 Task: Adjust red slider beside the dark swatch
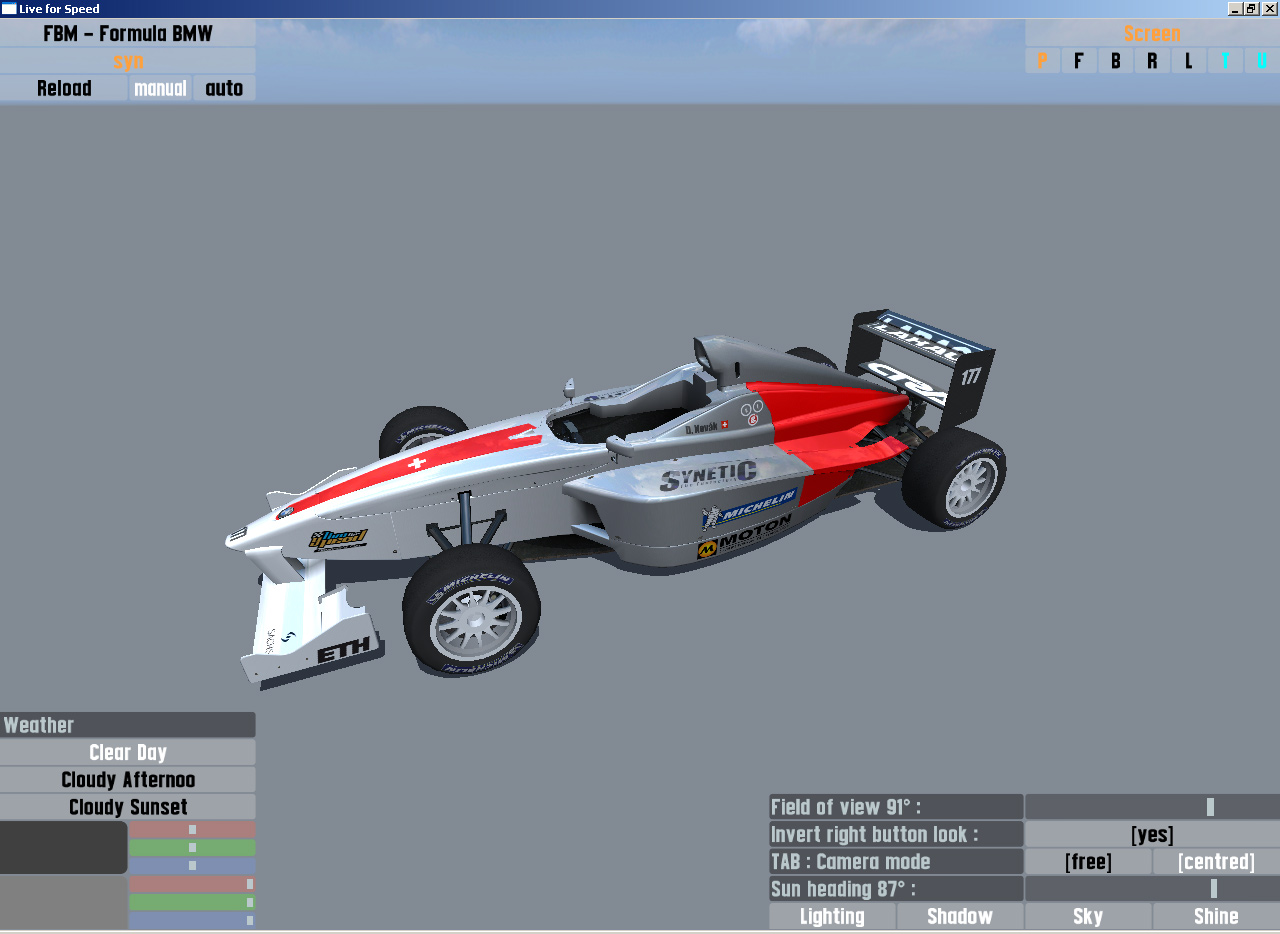(192, 829)
